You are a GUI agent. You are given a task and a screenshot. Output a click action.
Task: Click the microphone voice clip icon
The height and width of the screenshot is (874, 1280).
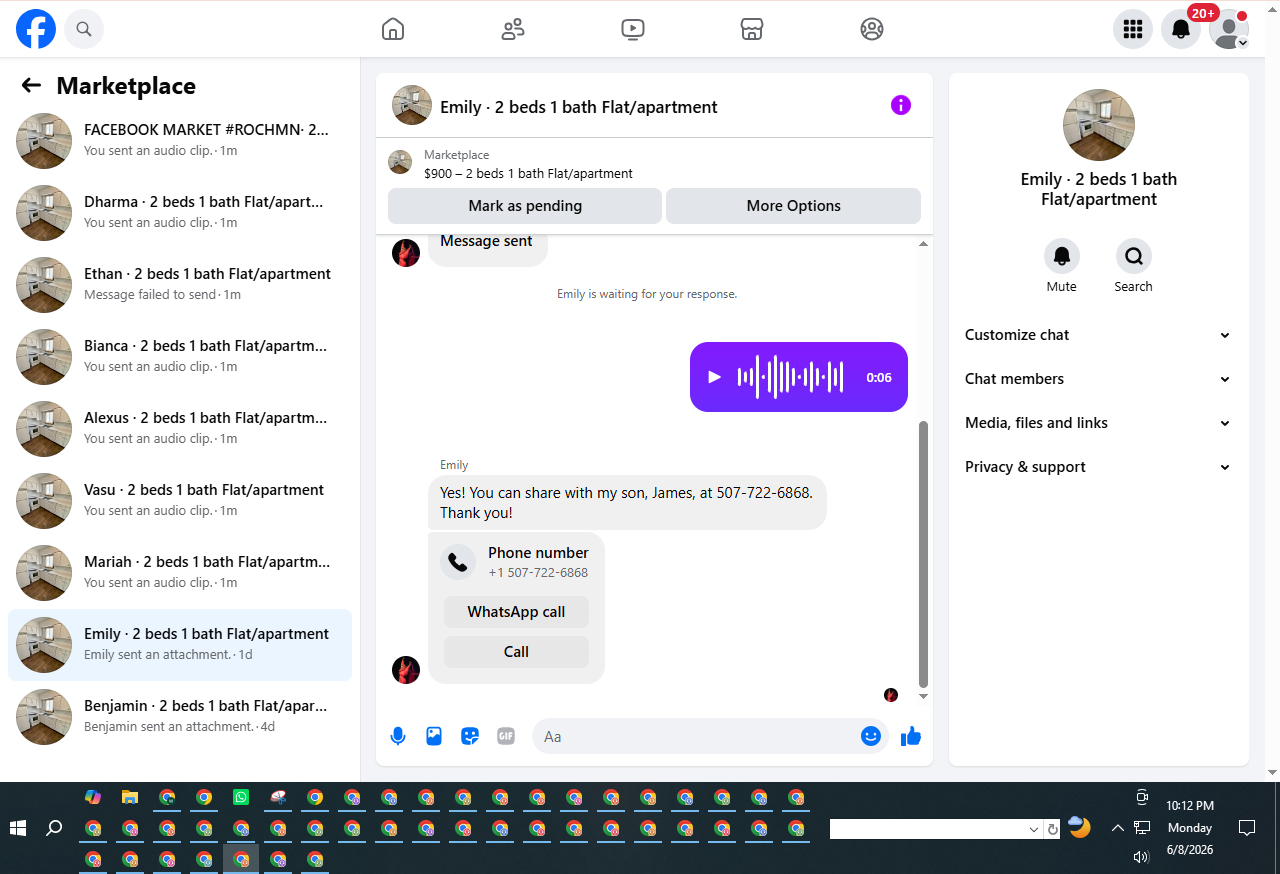[398, 737]
